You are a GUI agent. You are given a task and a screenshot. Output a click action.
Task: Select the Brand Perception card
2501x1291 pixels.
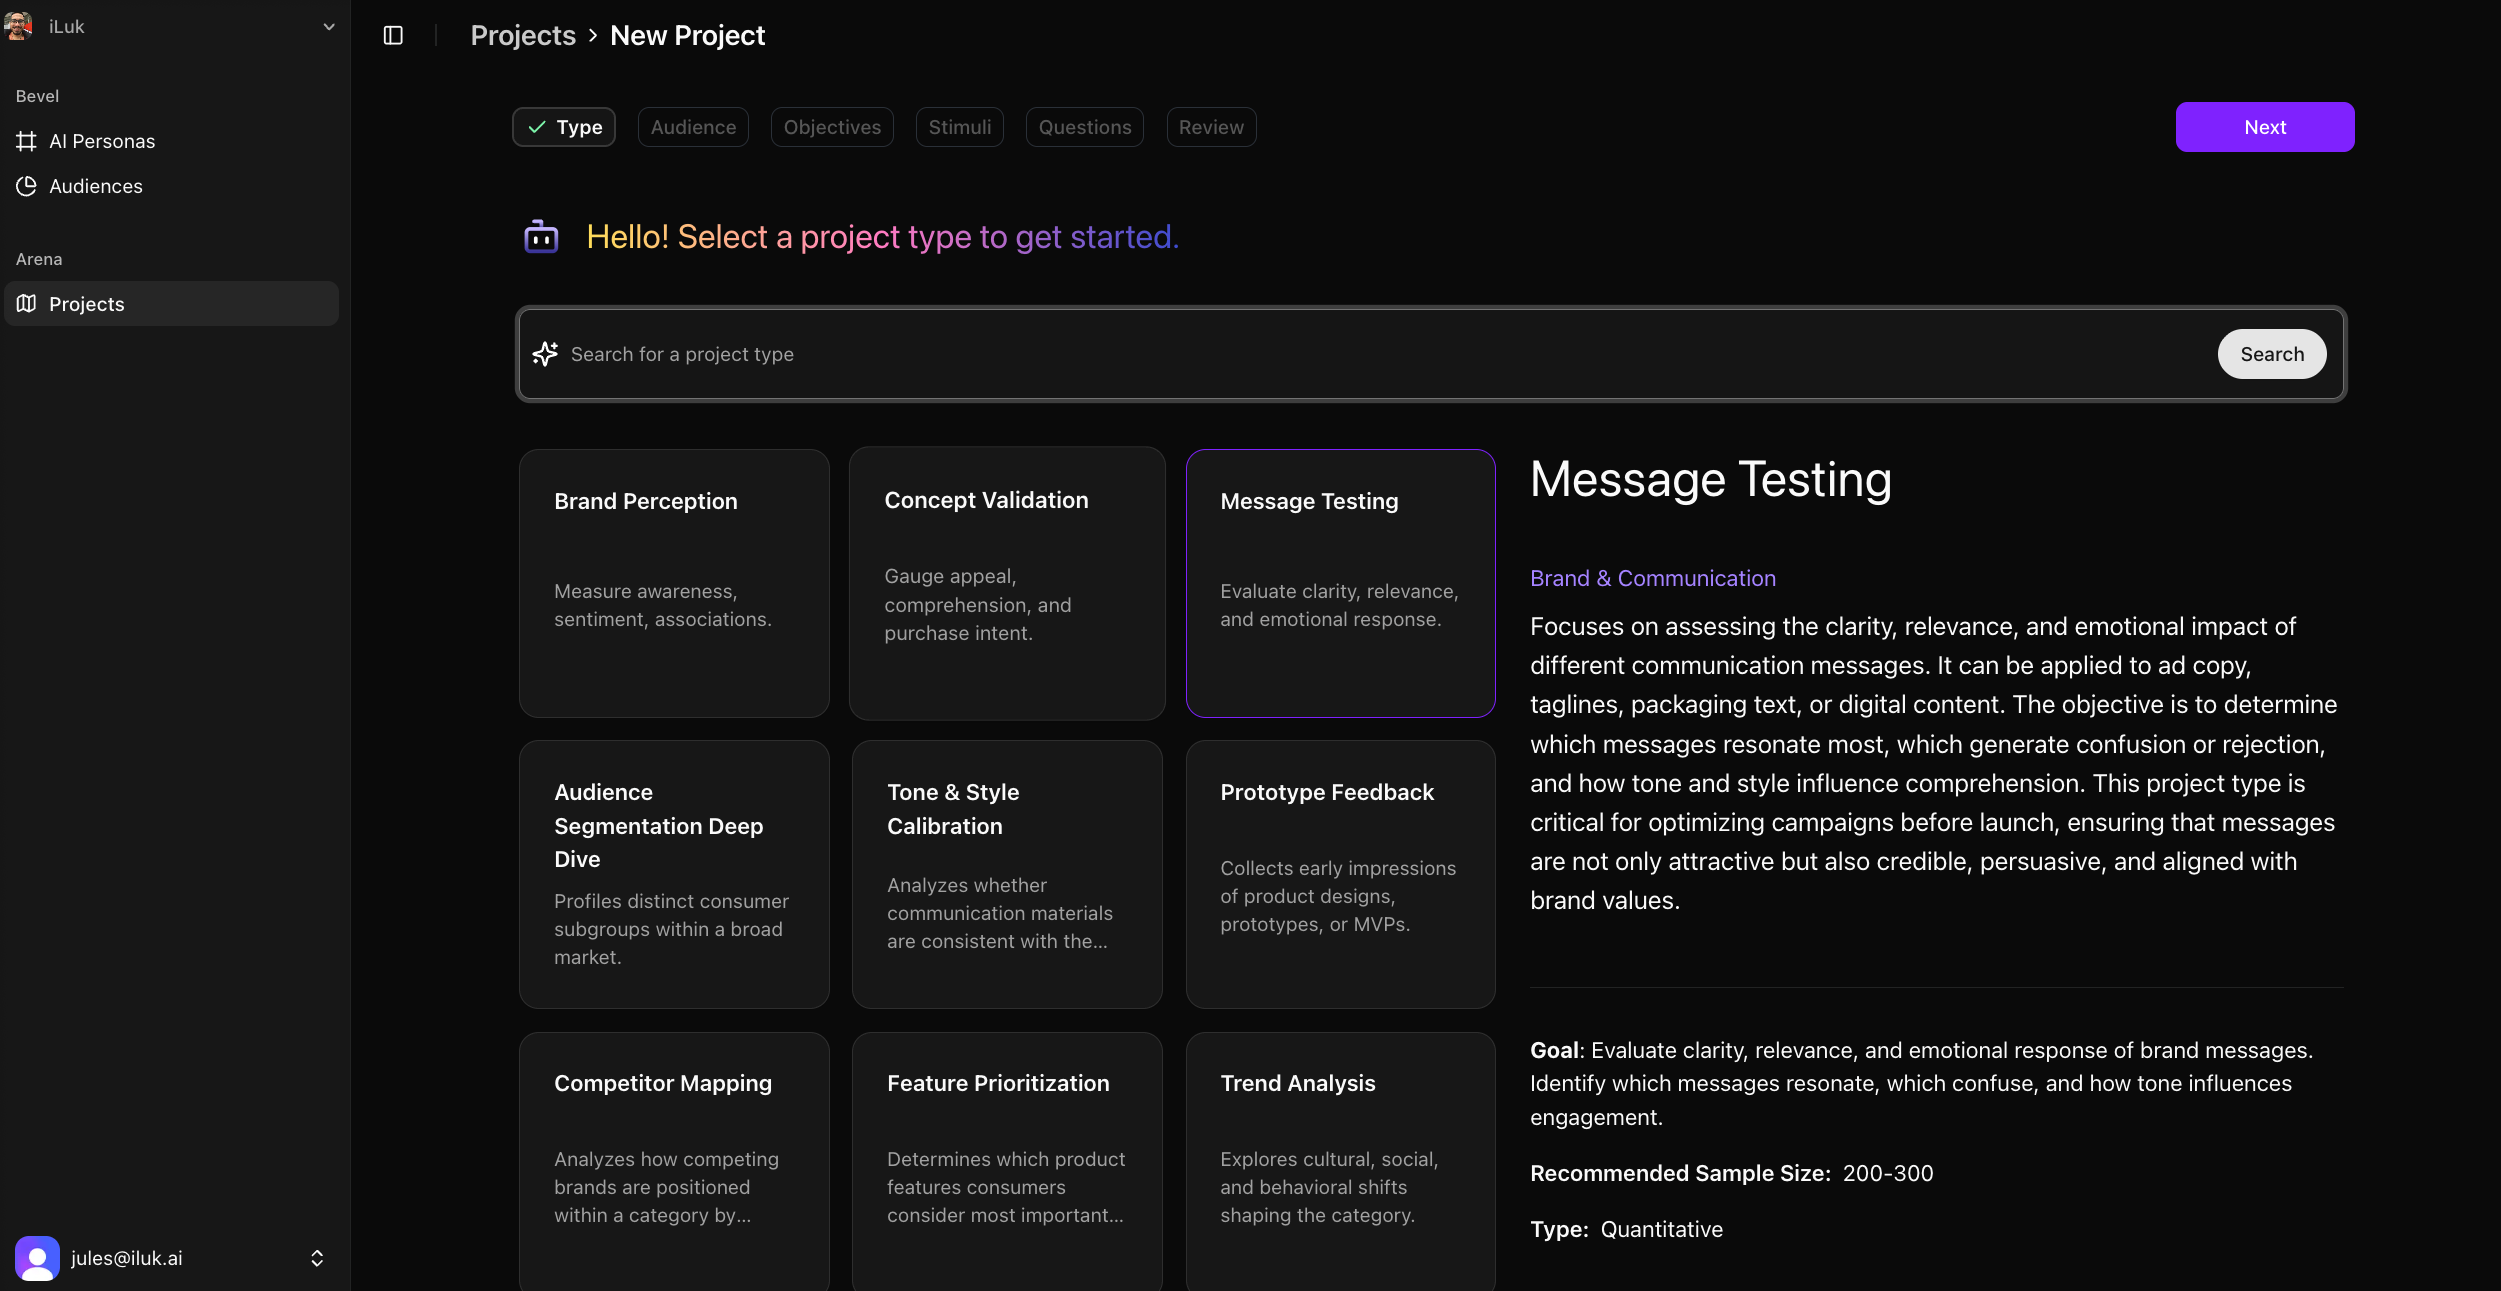pyautogui.click(x=674, y=583)
